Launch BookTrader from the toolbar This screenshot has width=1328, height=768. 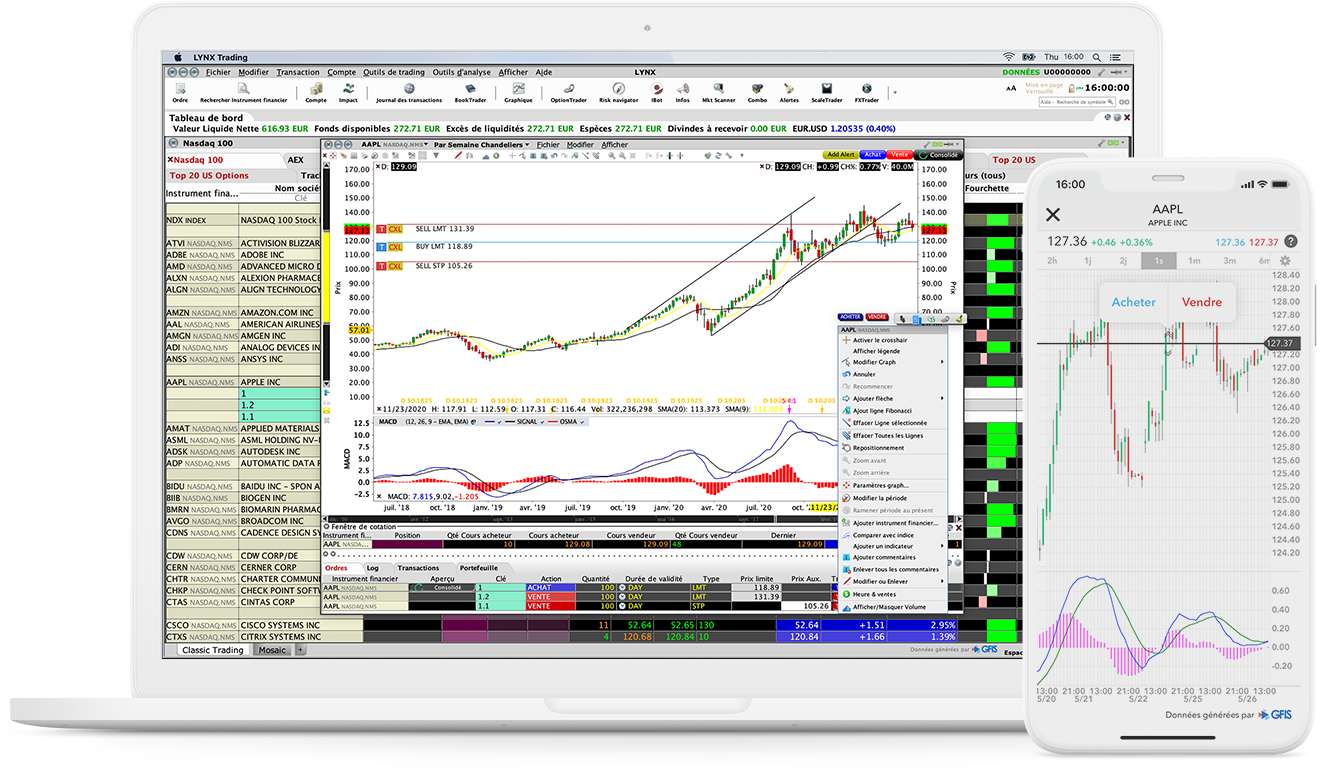(470, 93)
